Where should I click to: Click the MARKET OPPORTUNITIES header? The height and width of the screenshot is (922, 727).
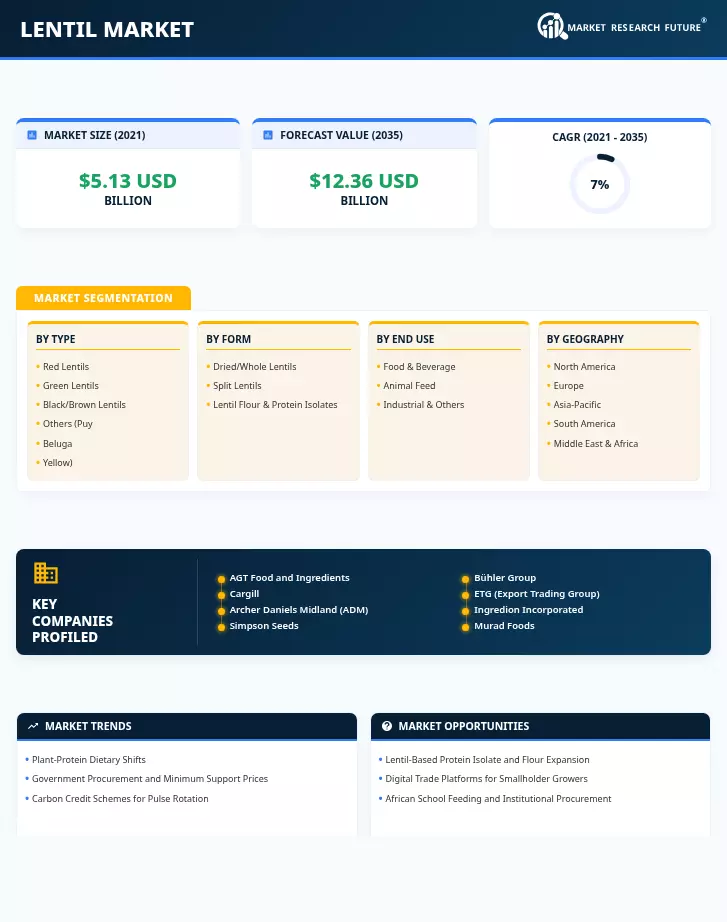tap(463, 726)
